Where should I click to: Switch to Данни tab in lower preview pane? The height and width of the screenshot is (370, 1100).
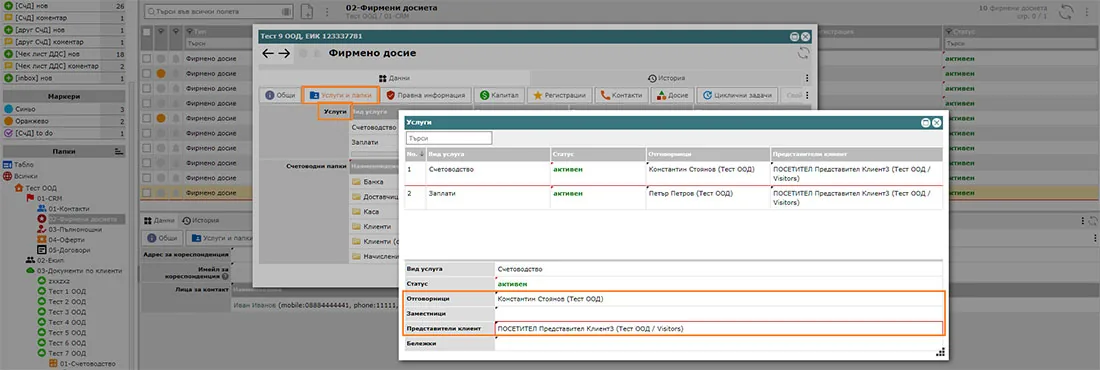[x=159, y=220]
